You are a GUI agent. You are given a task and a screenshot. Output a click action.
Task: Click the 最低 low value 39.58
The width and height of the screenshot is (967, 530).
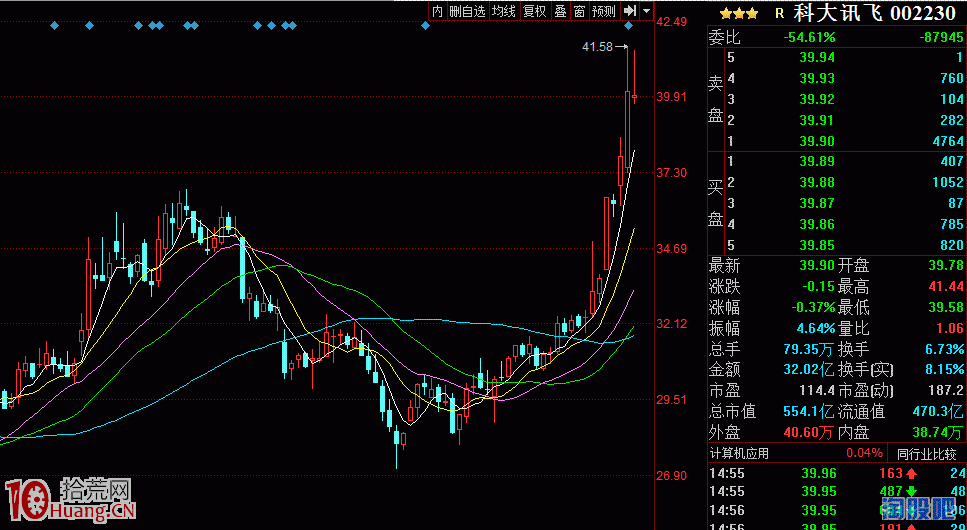pyautogui.click(x=946, y=307)
